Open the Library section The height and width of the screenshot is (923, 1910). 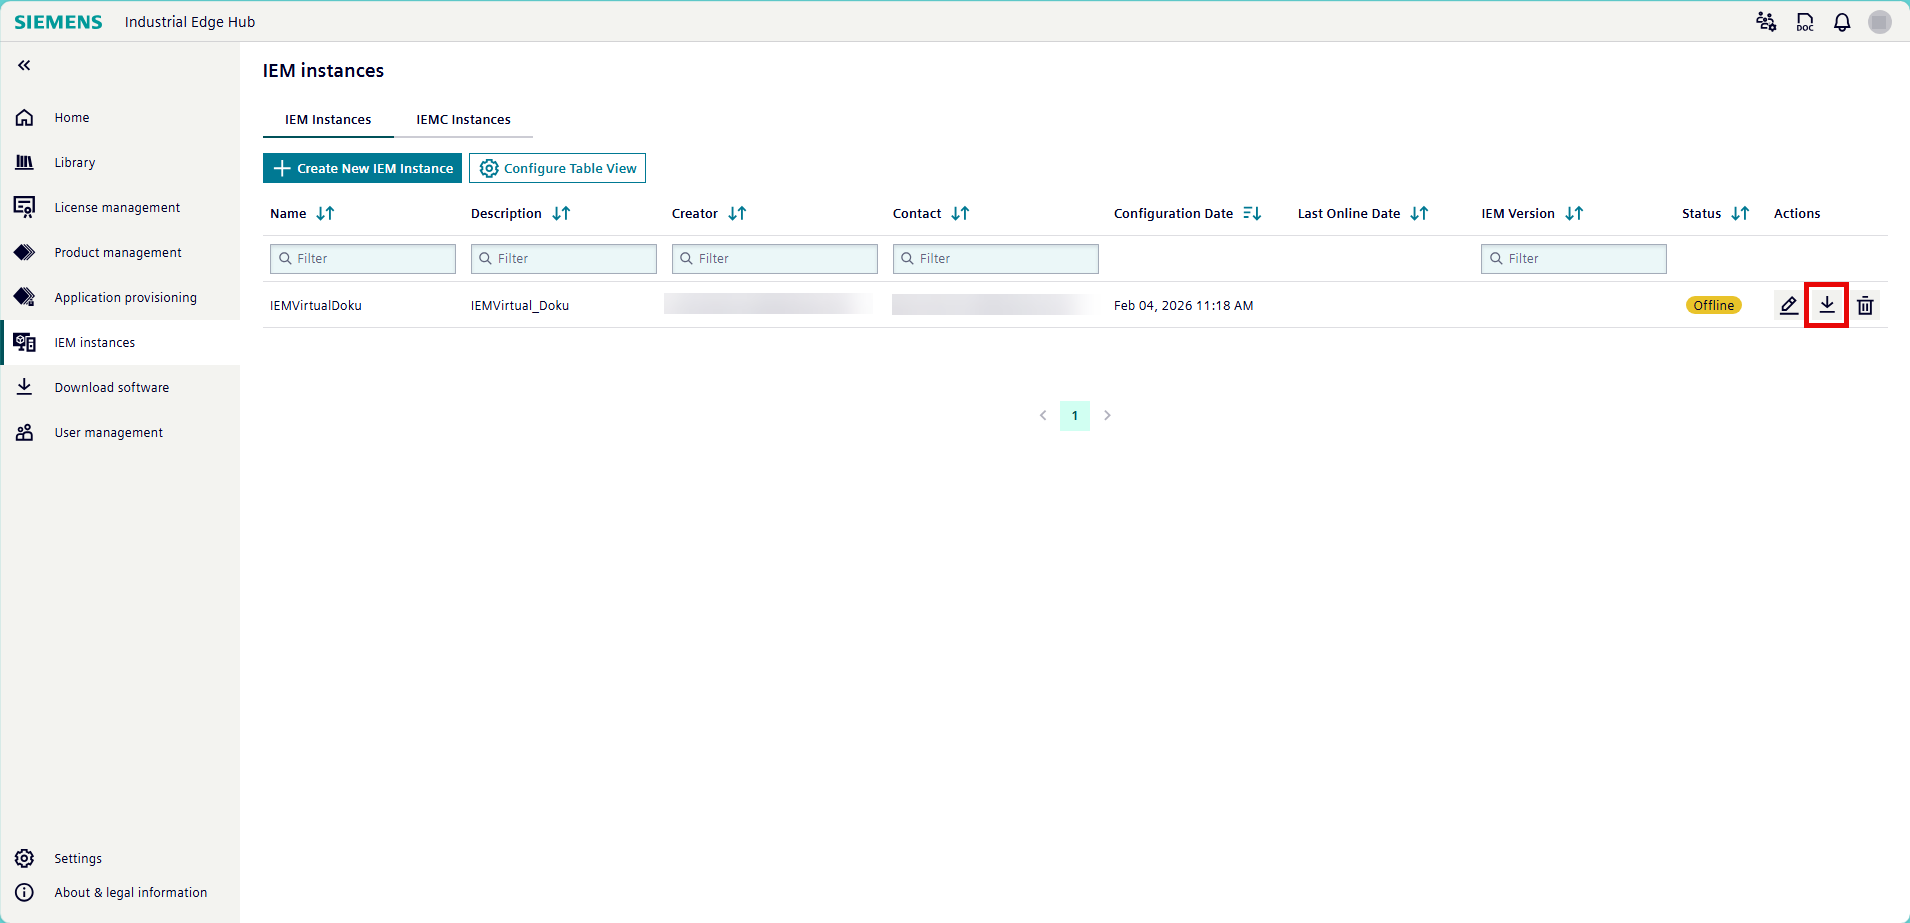tap(74, 162)
